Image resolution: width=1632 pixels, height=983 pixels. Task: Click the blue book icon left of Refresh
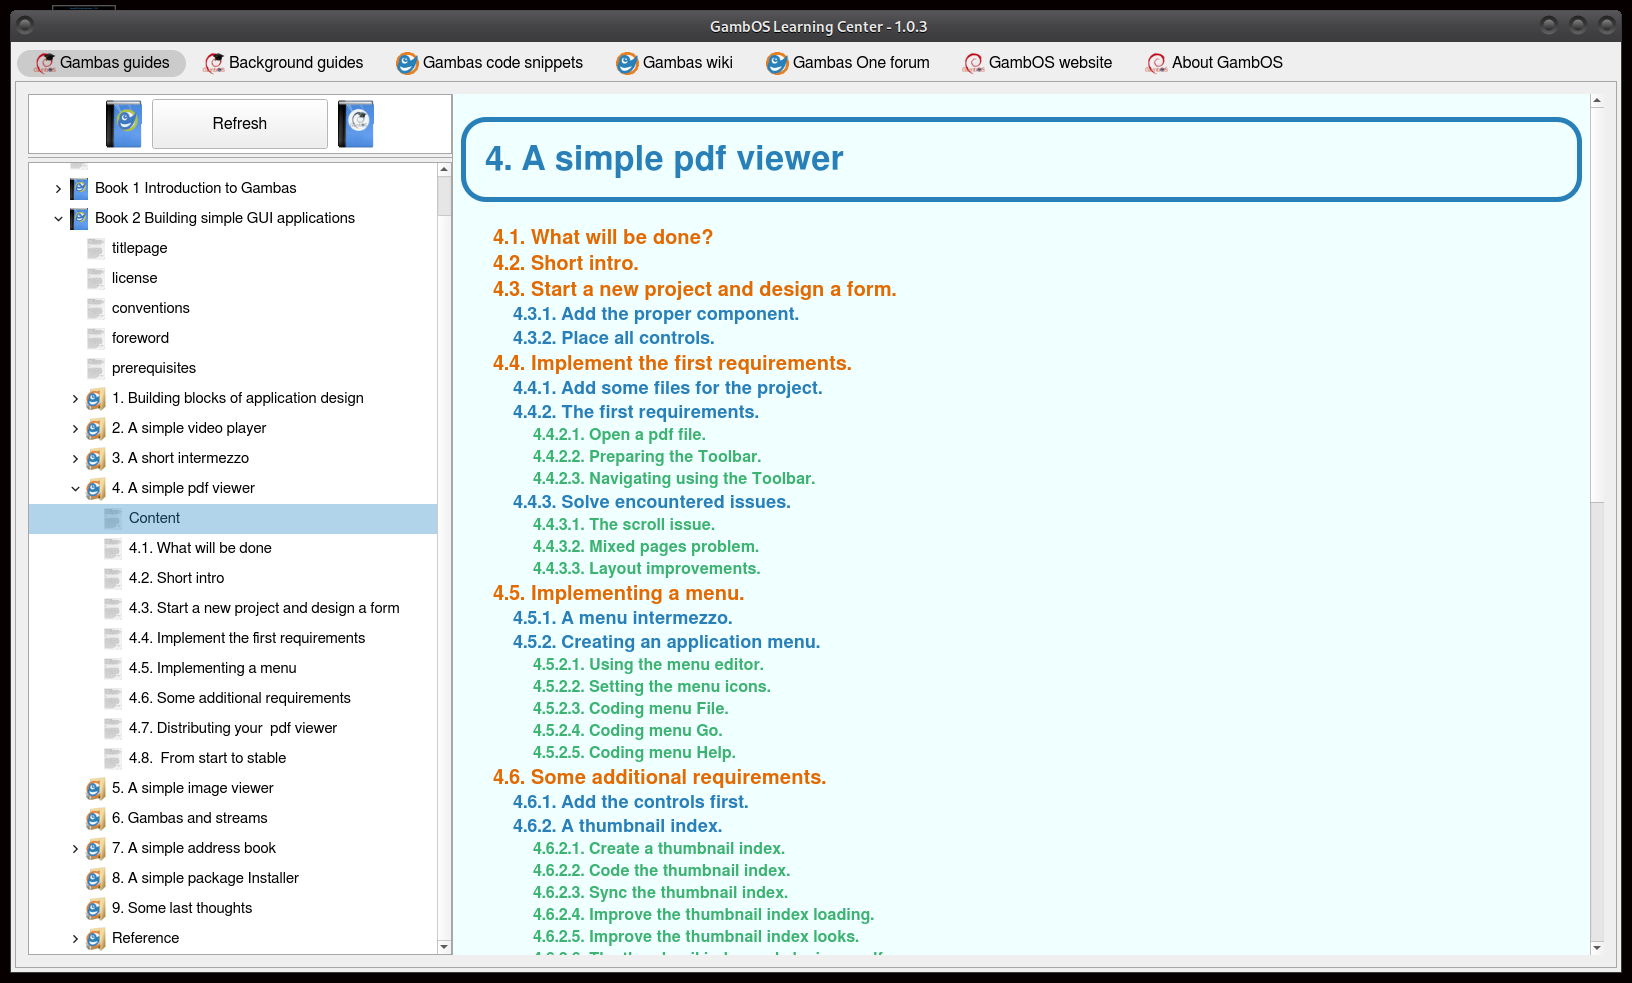point(124,124)
